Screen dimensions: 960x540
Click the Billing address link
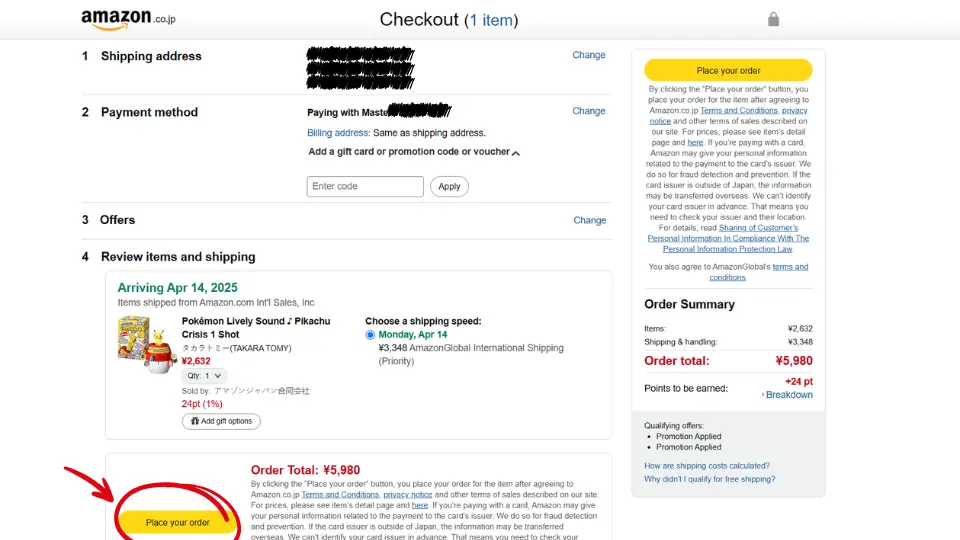[338, 133]
